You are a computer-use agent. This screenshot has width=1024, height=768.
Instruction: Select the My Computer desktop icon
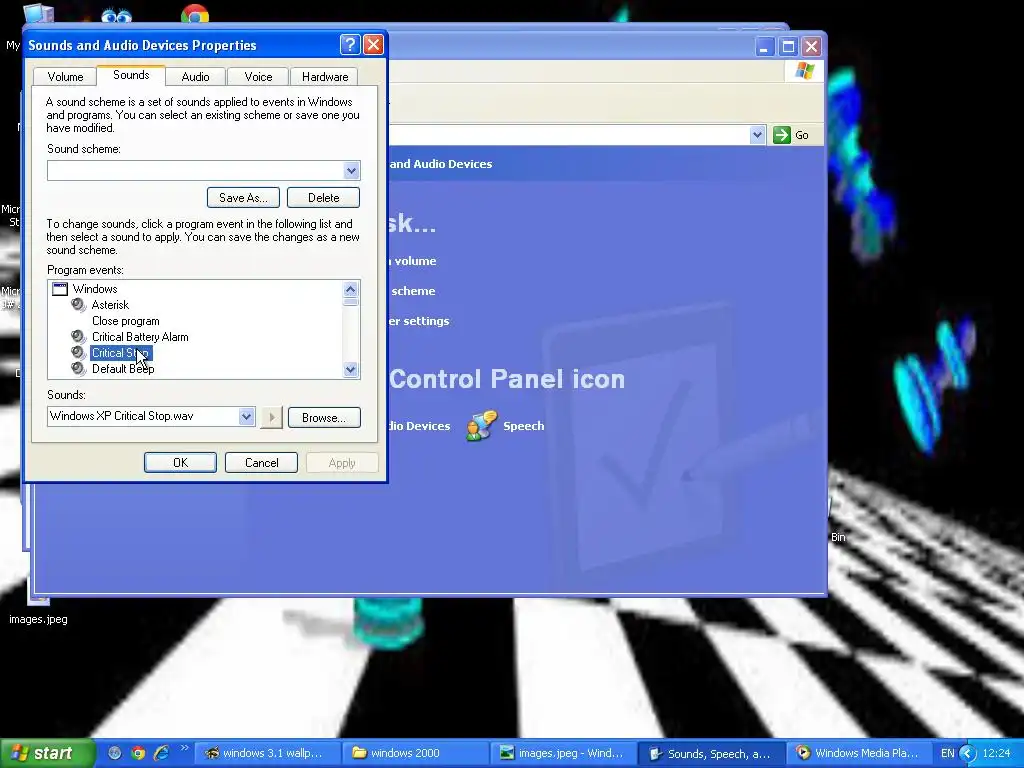[38, 14]
